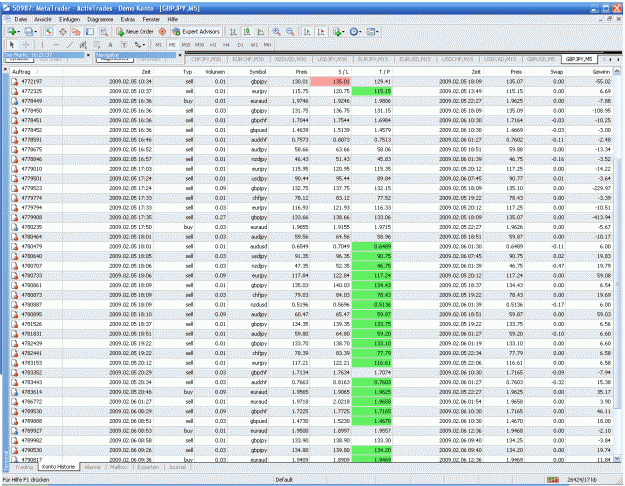Open the New Chart dropdown with green plus
The image size is (625, 486).
click(x=13, y=31)
